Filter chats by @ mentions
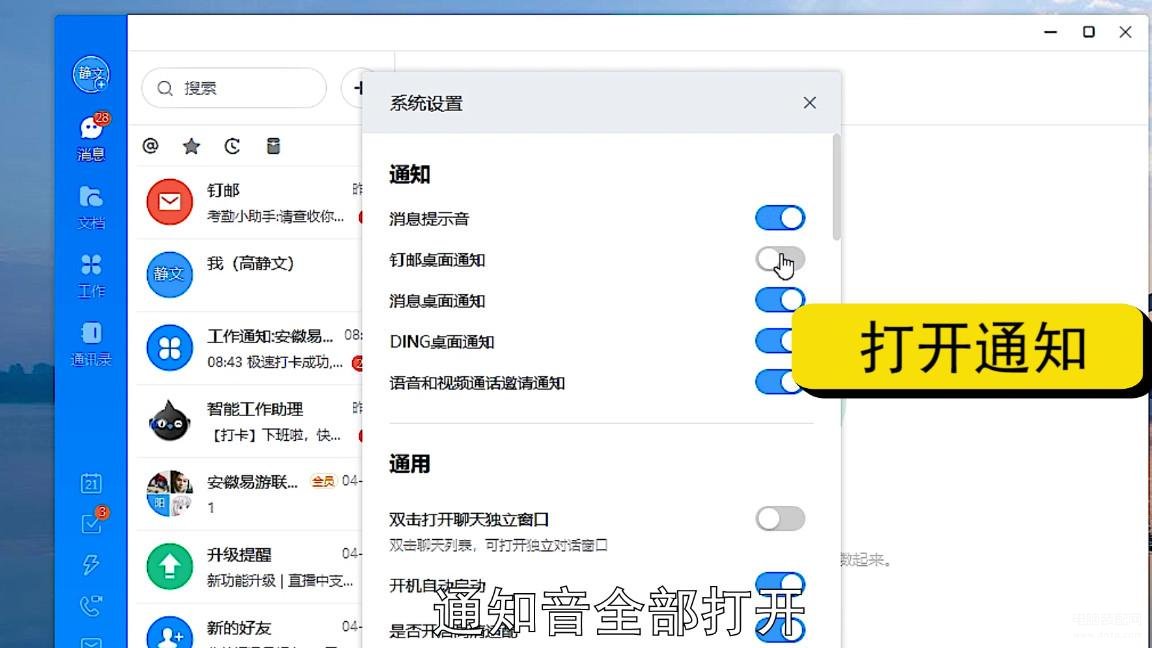 (x=151, y=145)
